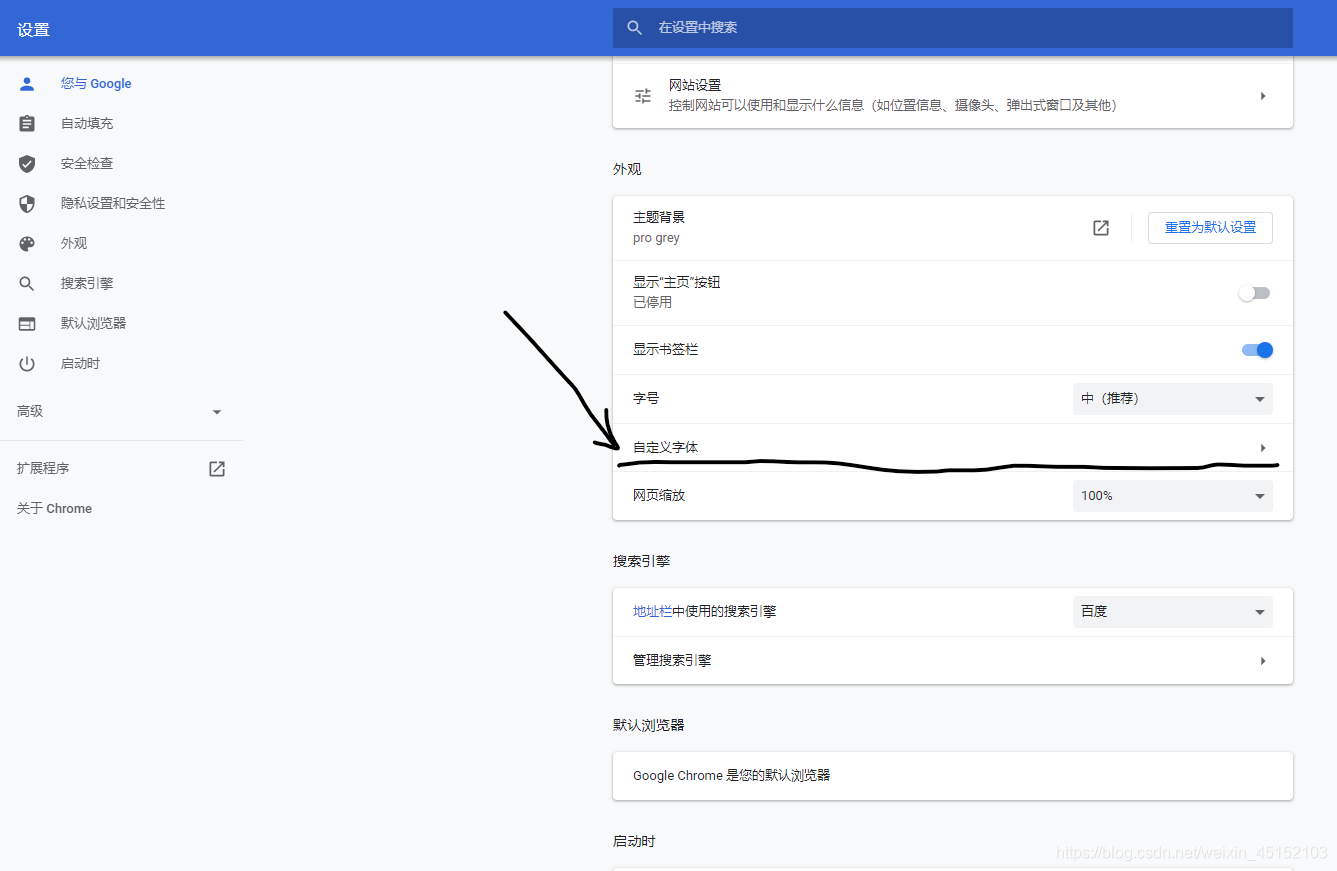Open 关于 Chrome in the sidebar
Screen dimensions: 1337x871
[54, 509]
